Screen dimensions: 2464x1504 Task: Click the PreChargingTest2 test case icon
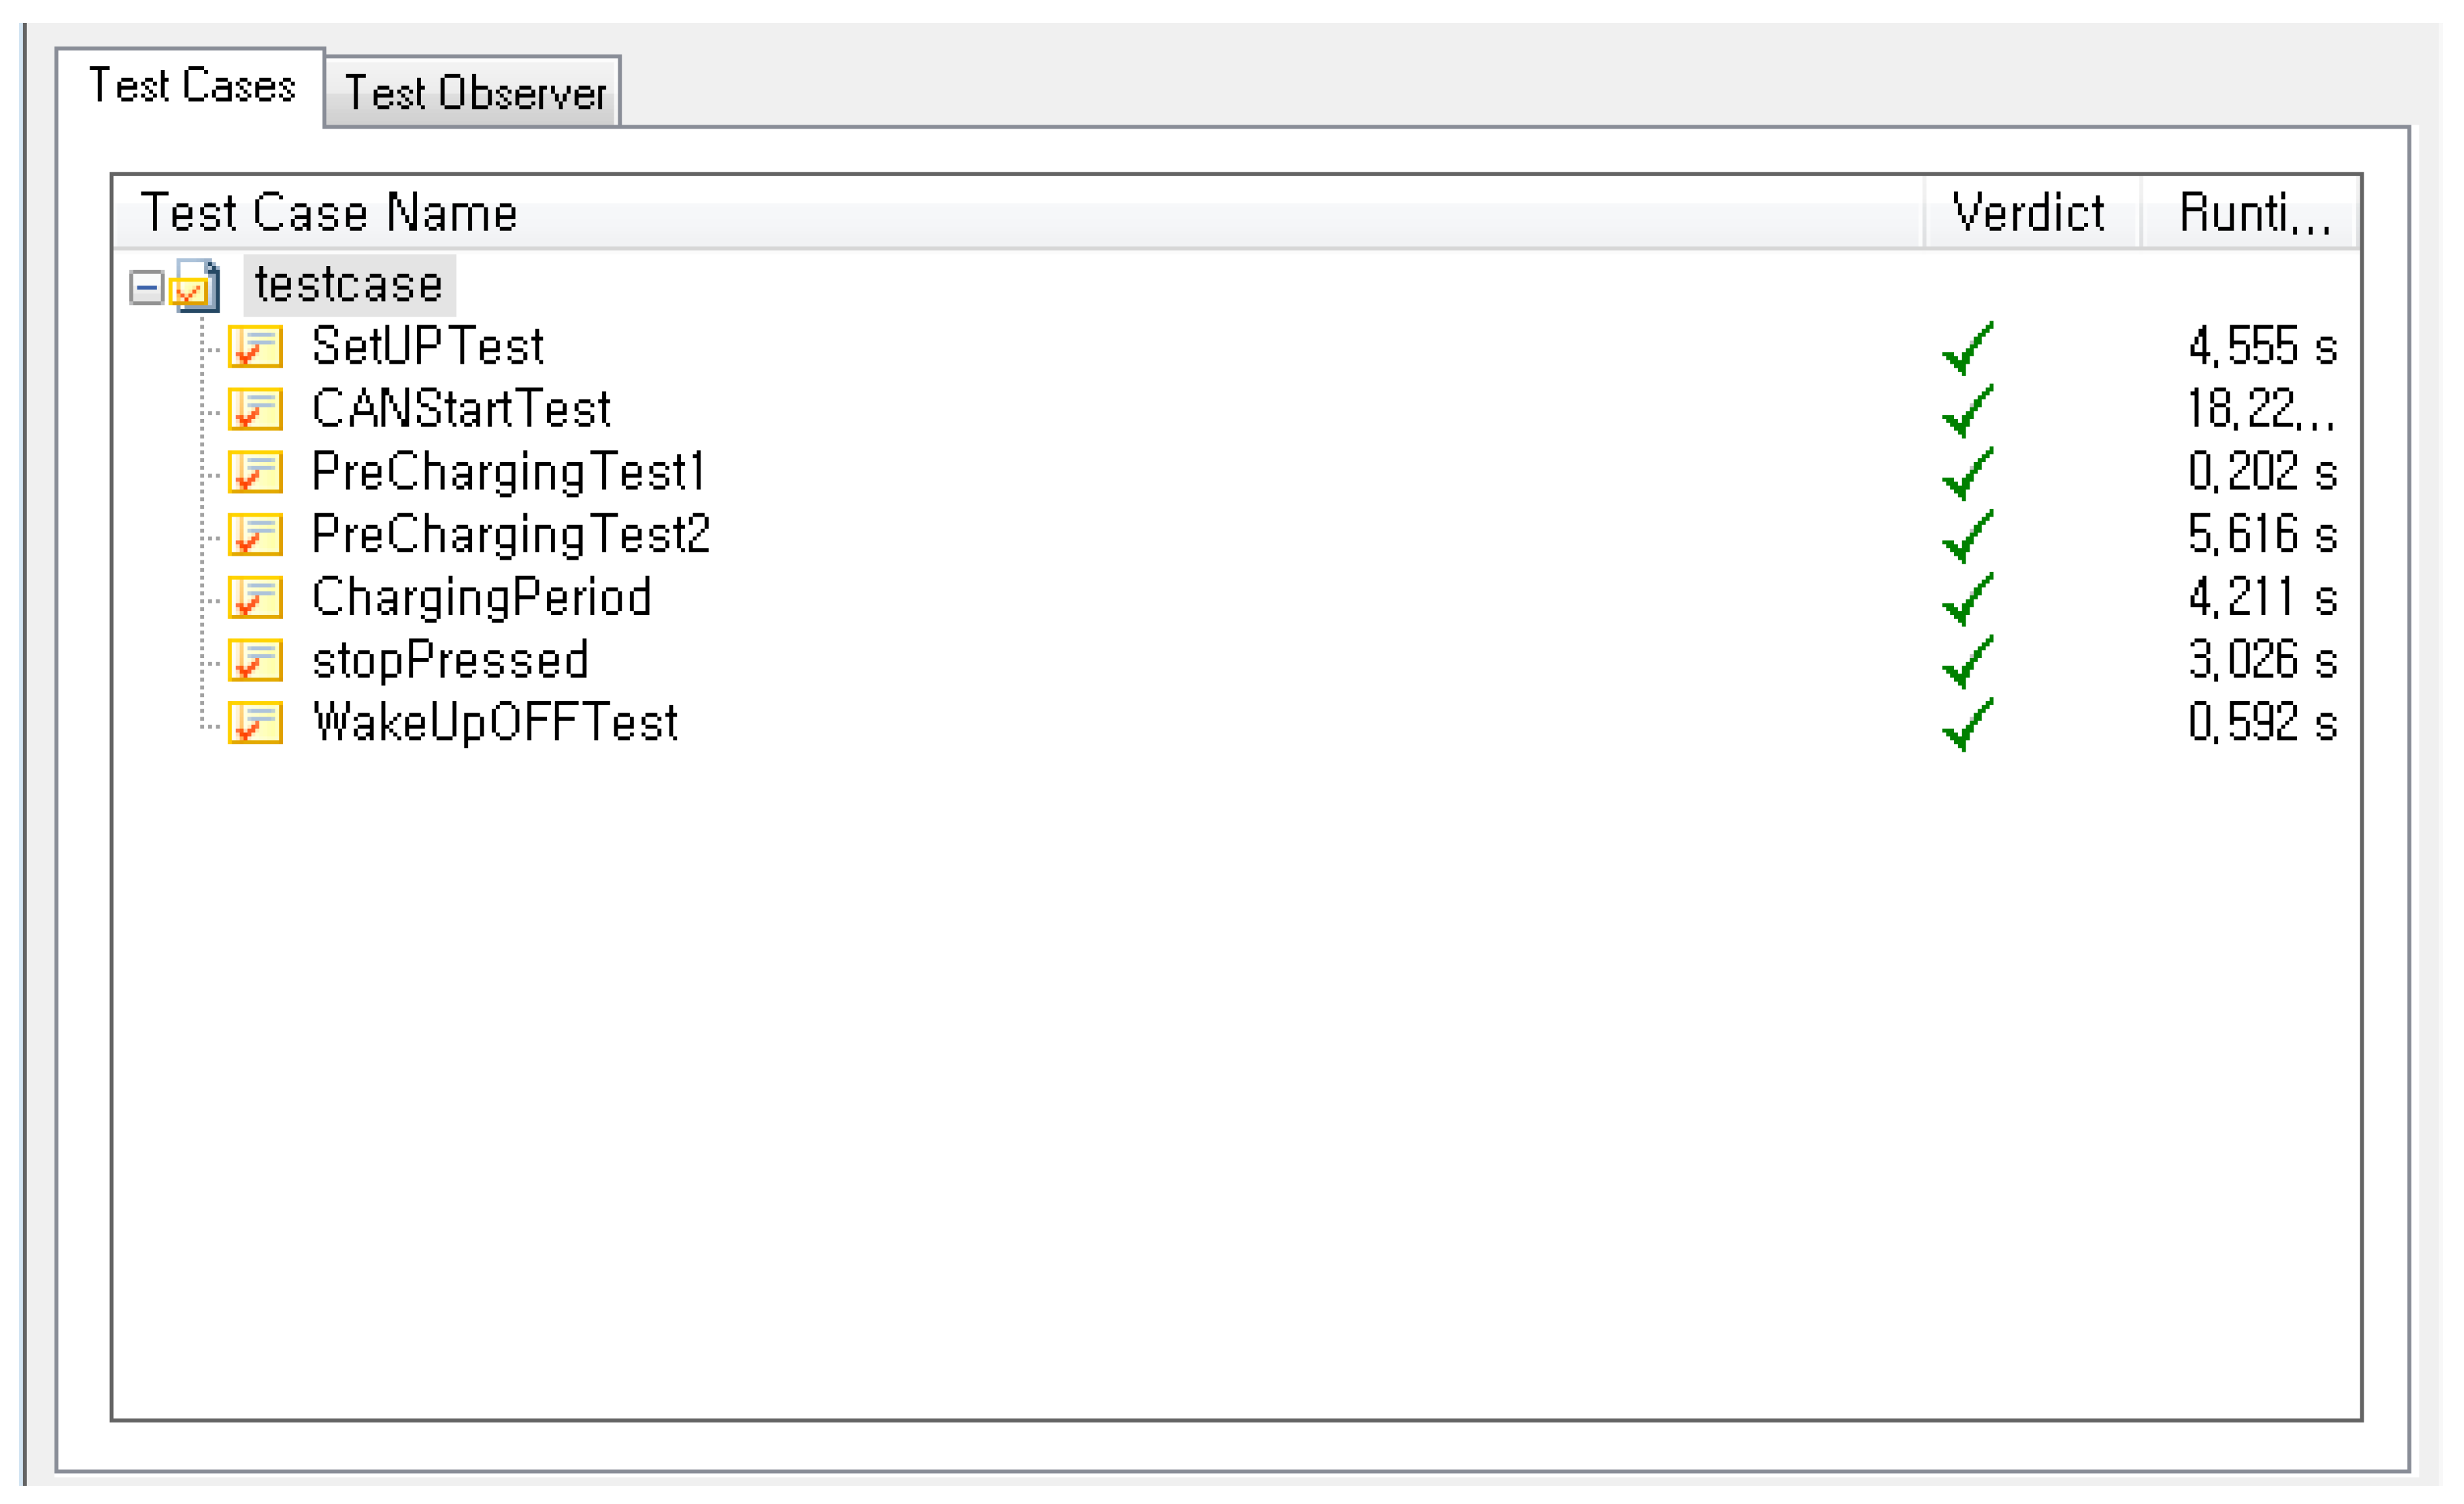(255, 535)
